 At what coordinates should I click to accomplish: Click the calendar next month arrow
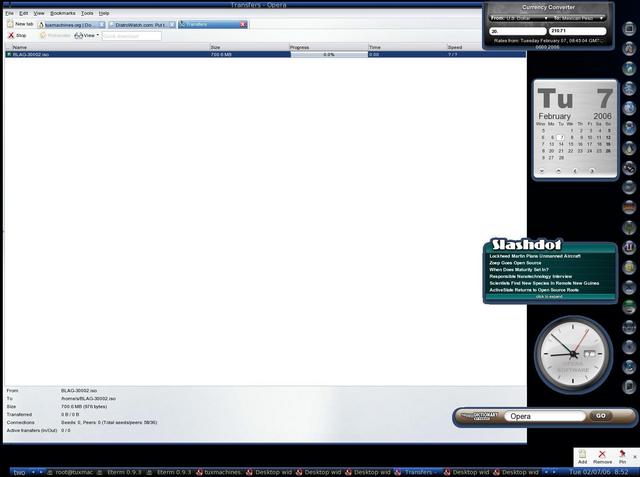pyautogui.click(x=592, y=171)
